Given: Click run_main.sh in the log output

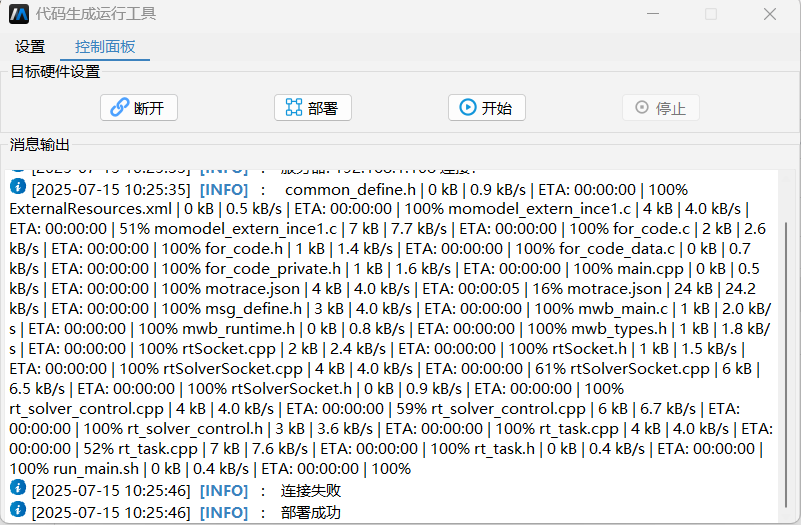Looking at the screenshot, I should (x=96, y=469).
